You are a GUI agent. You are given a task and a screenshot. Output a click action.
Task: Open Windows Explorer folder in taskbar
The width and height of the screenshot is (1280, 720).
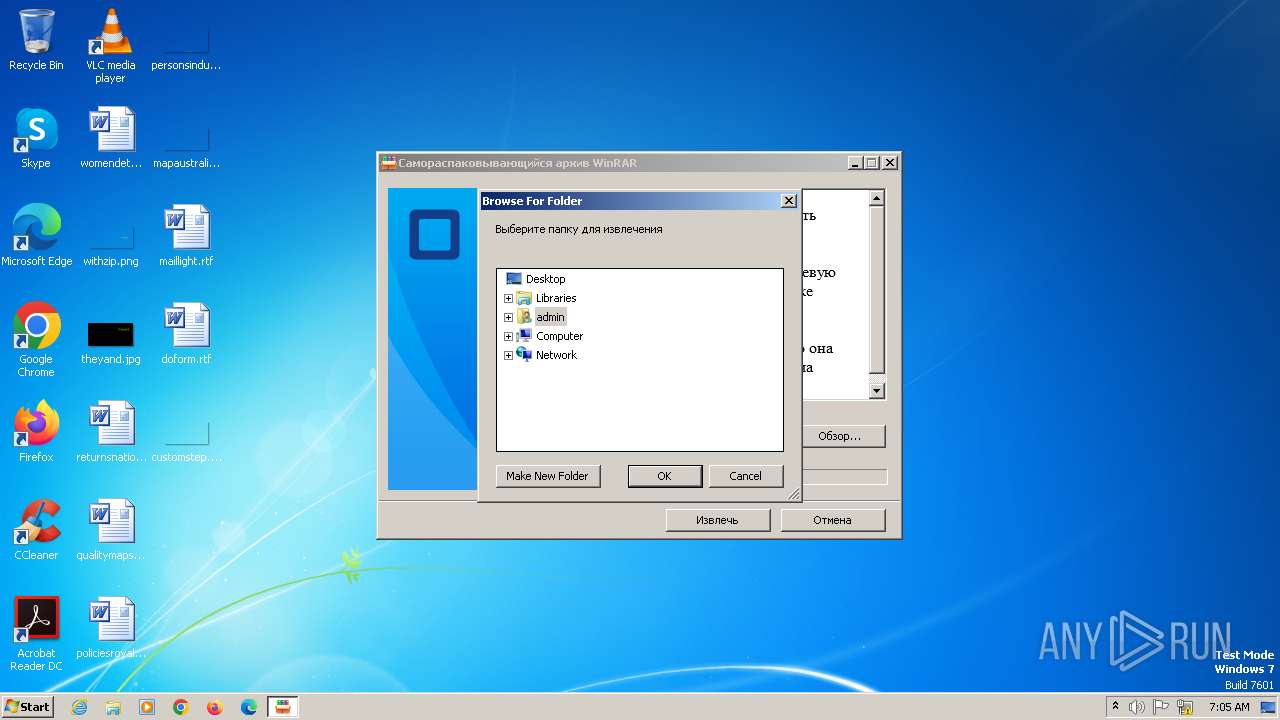click(113, 707)
